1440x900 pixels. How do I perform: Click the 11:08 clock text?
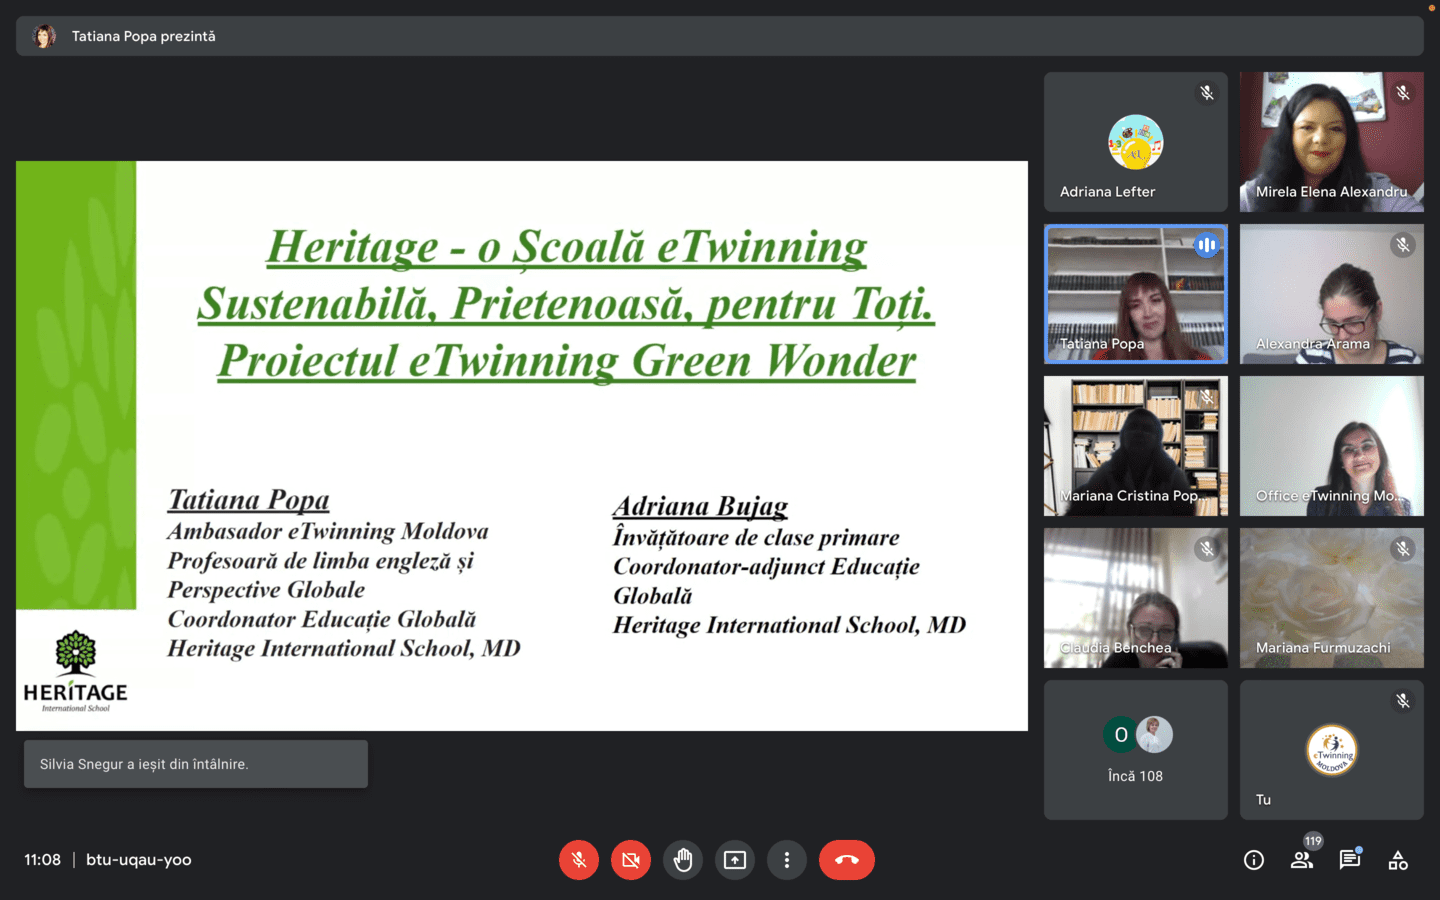click(x=43, y=860)
